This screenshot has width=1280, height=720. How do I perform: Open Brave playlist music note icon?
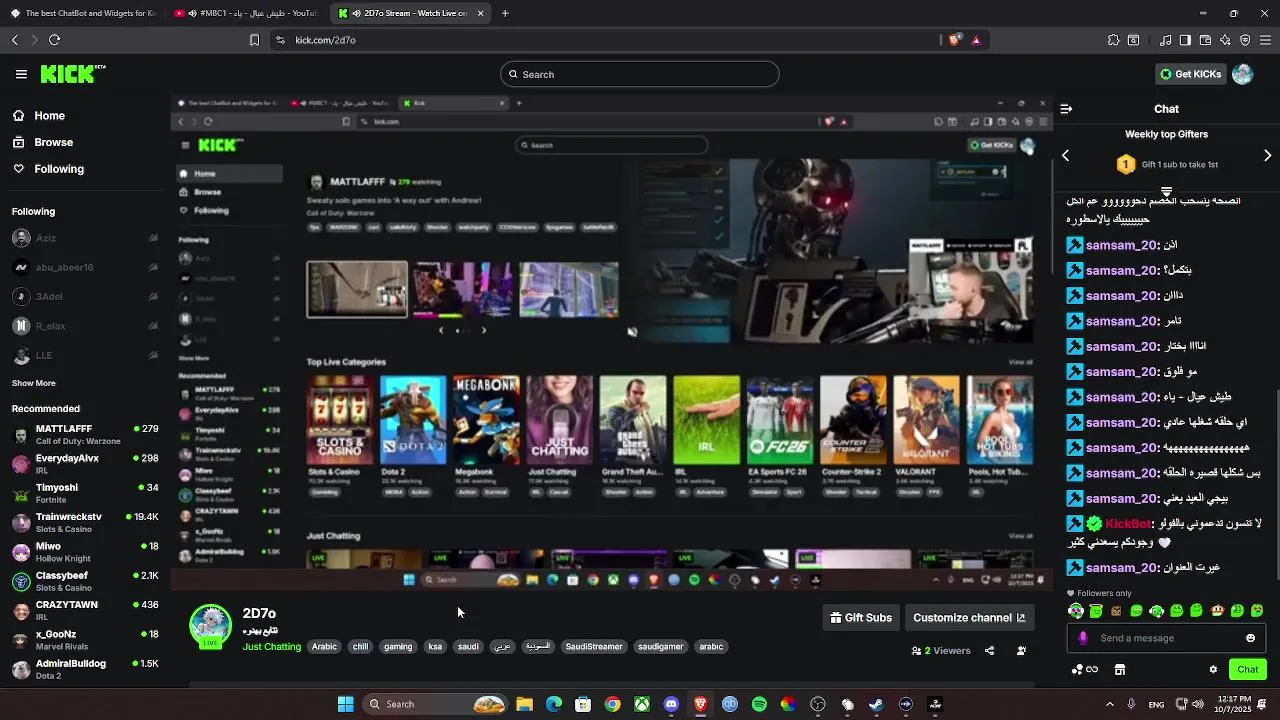coord(1165,40)
